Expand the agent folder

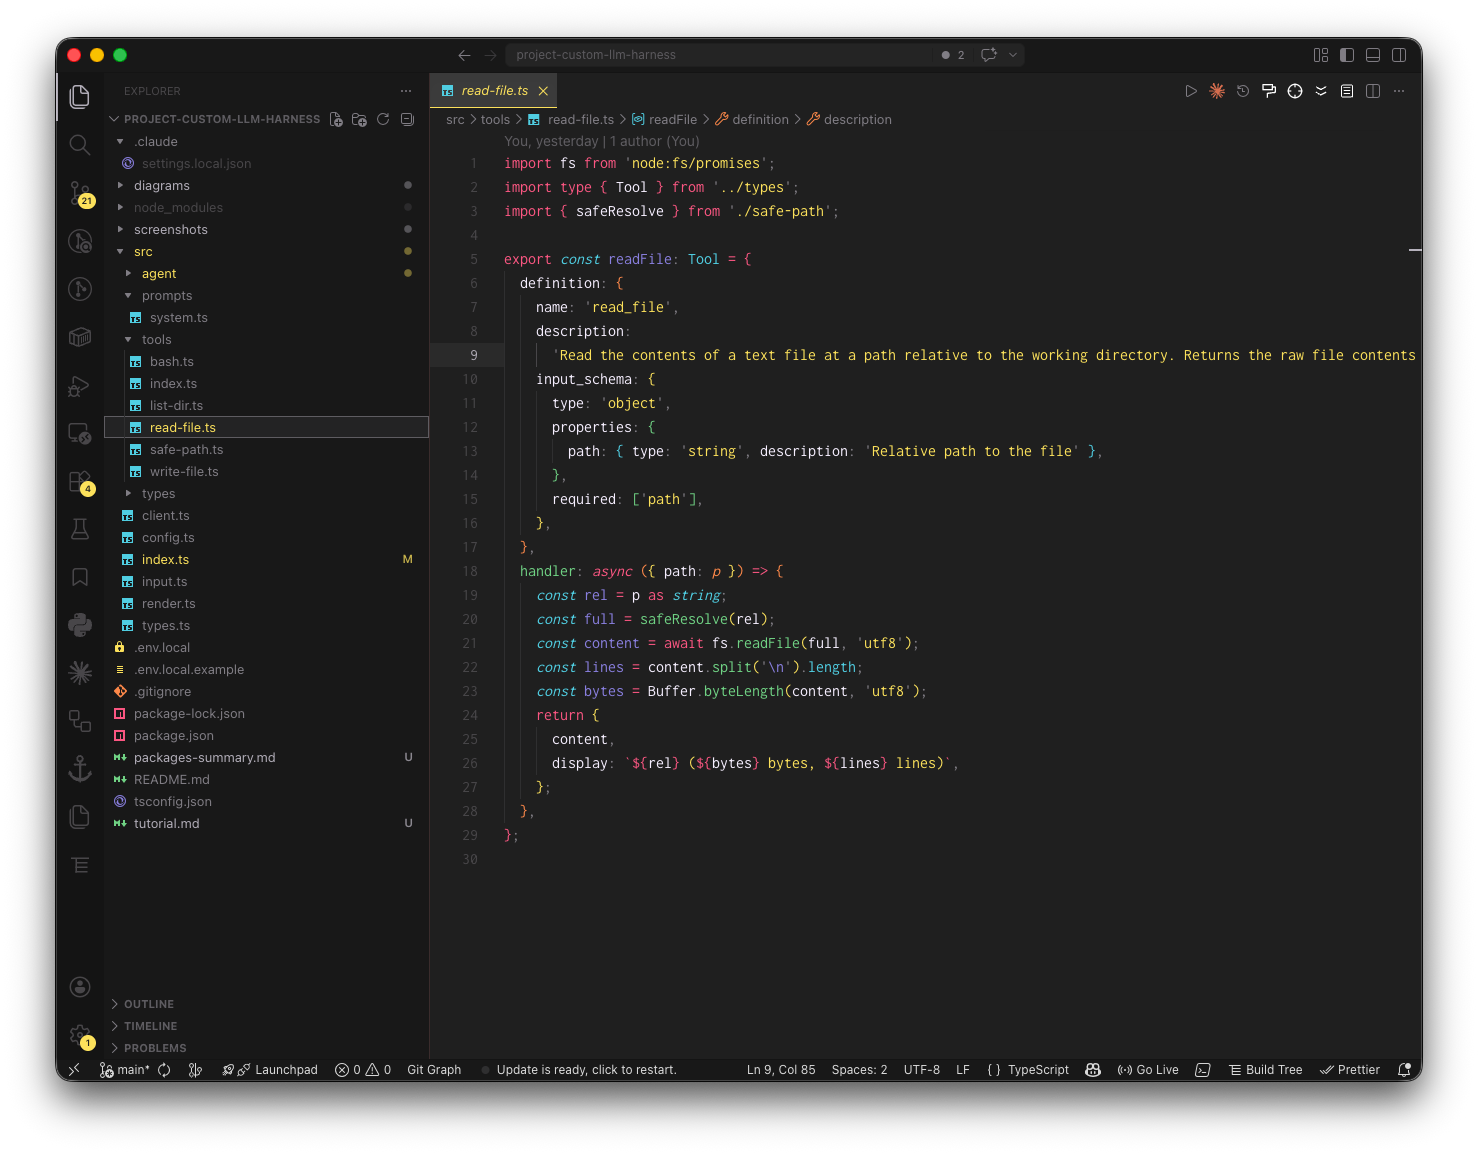[x=266, y=274]
